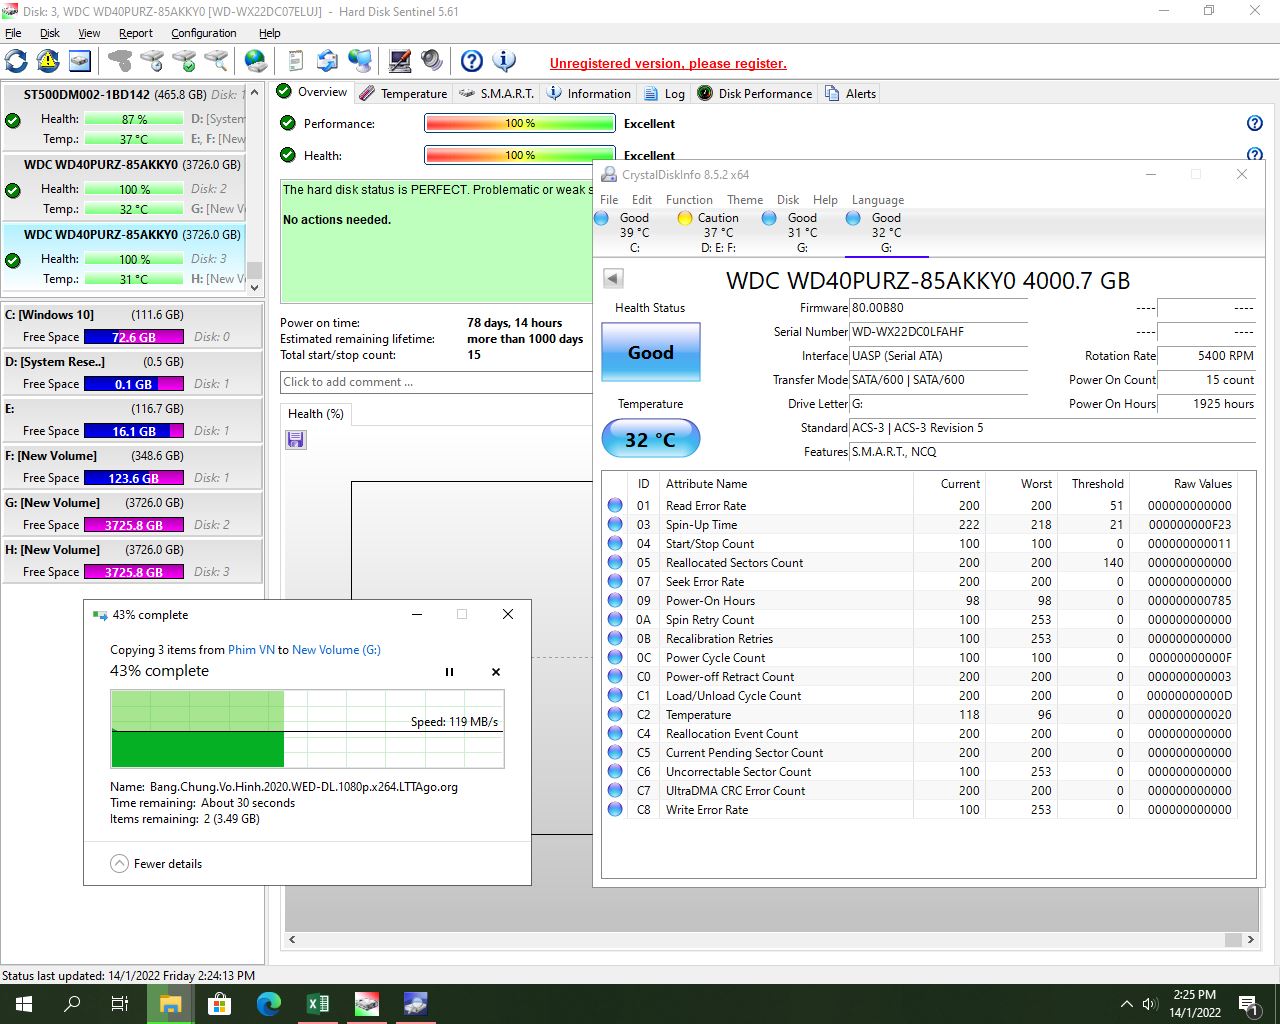
Task: Select the Good 39 °C C: disk
Action: pos(634,232)
